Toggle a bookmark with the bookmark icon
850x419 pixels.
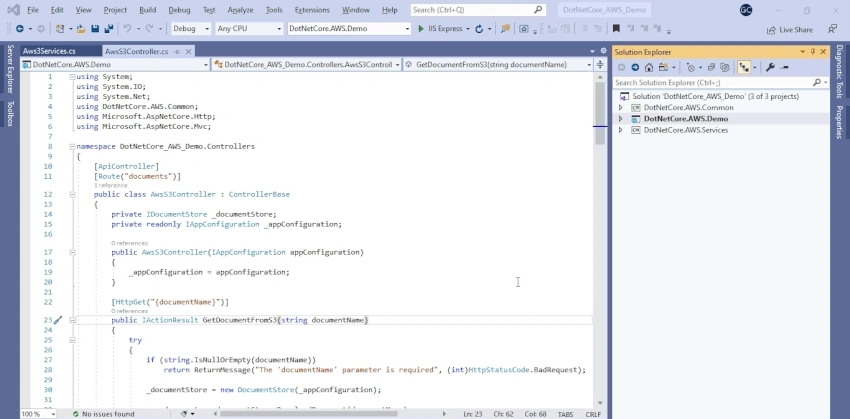616,29
